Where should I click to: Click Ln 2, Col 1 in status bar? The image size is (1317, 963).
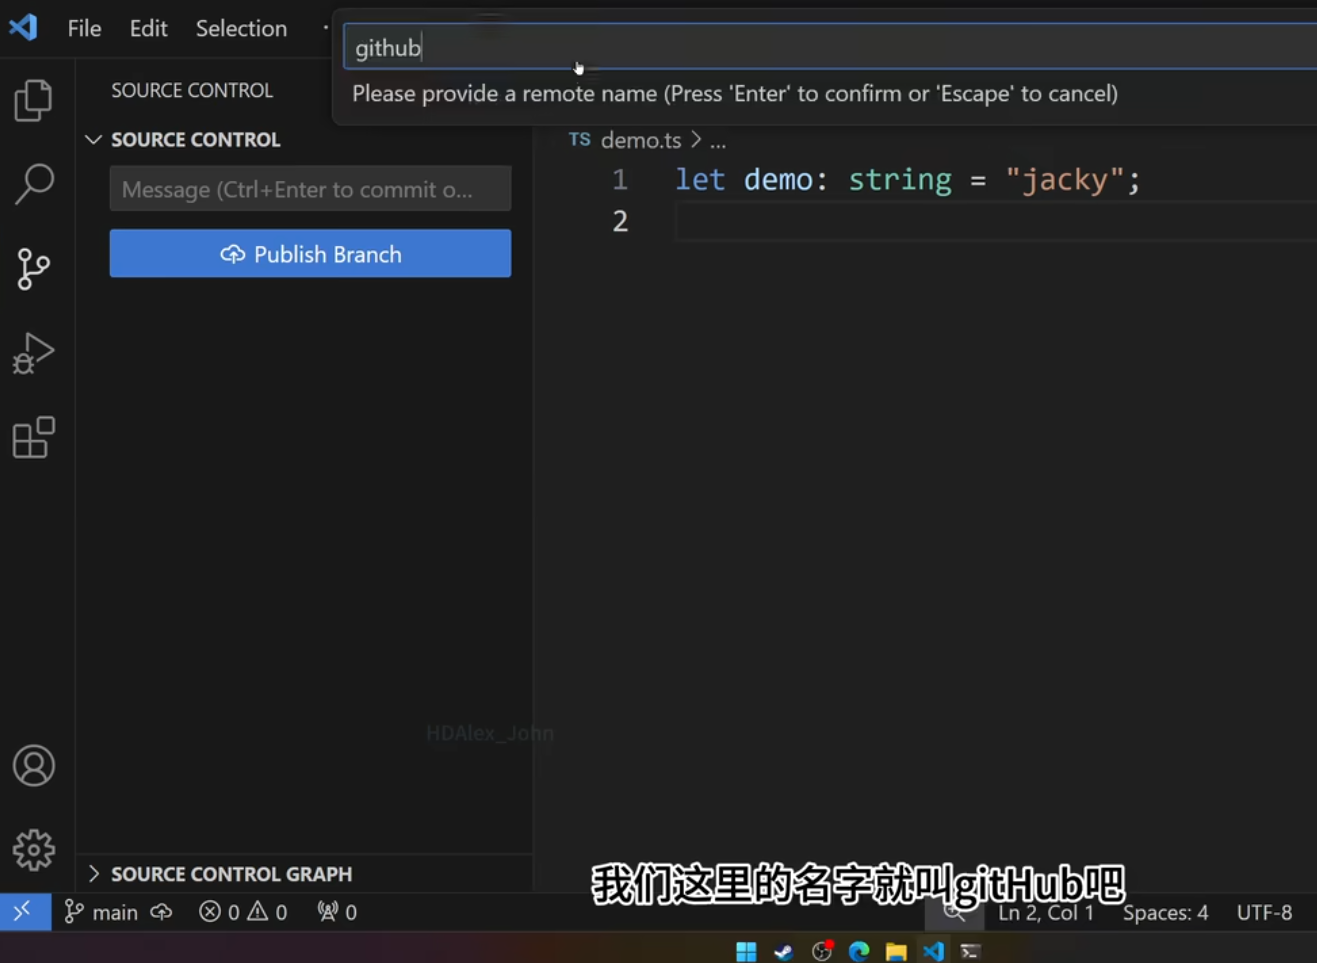pyautogui.click(x=1046, y=912)
